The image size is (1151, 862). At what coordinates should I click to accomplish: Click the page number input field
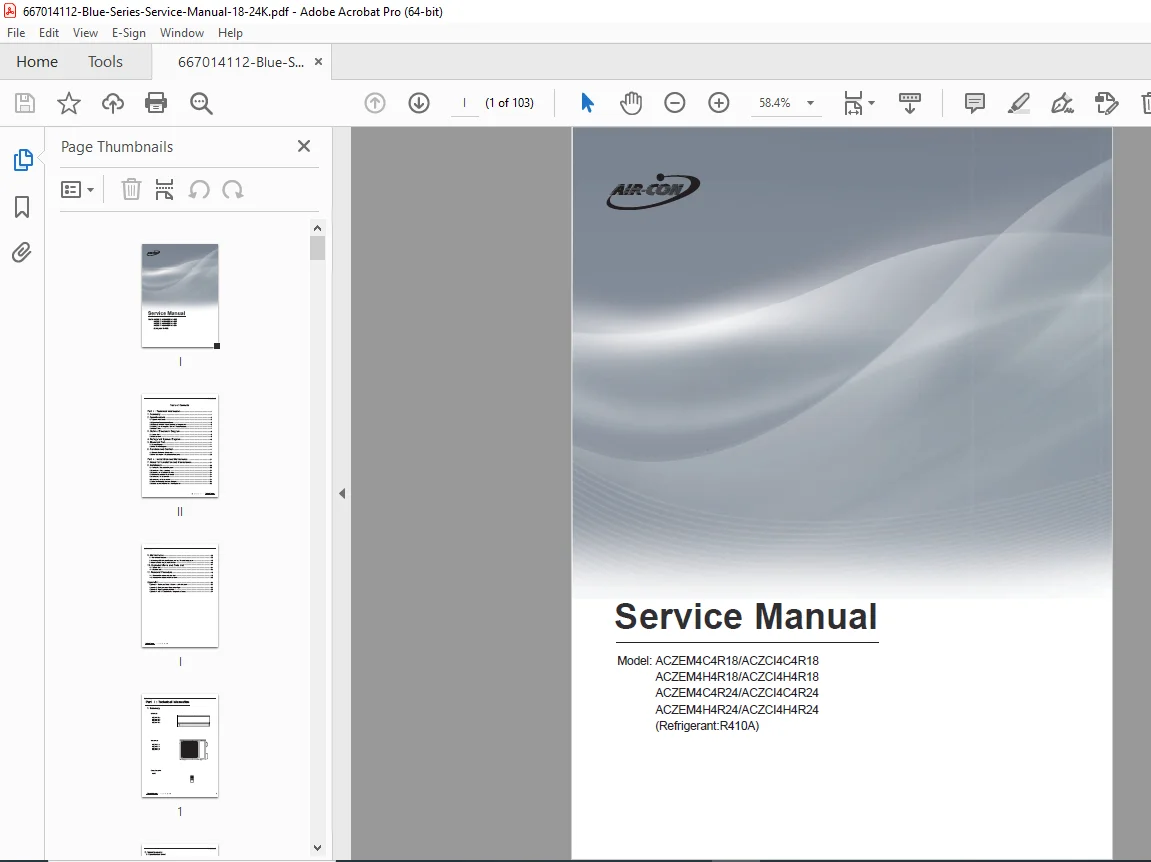point(464,103)
